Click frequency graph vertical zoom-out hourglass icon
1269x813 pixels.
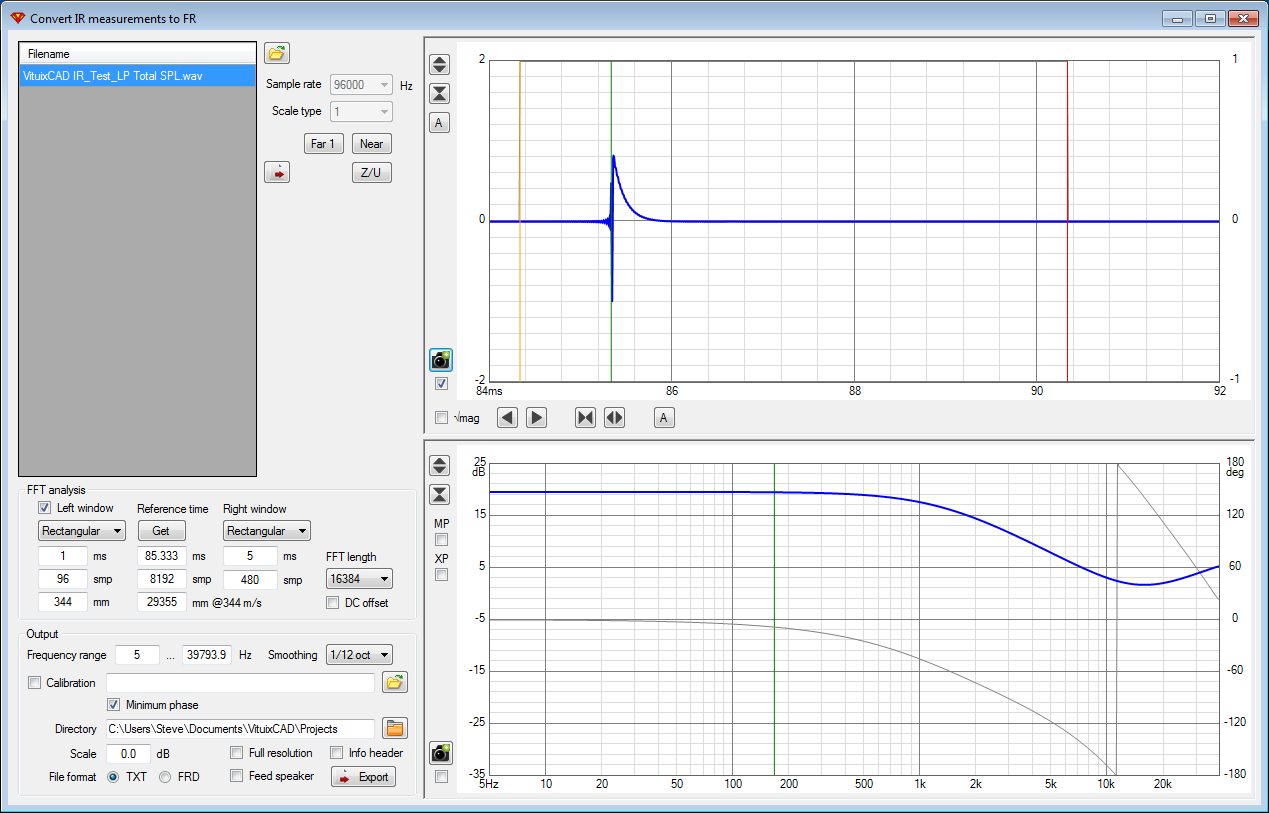[x=440, y=494]
